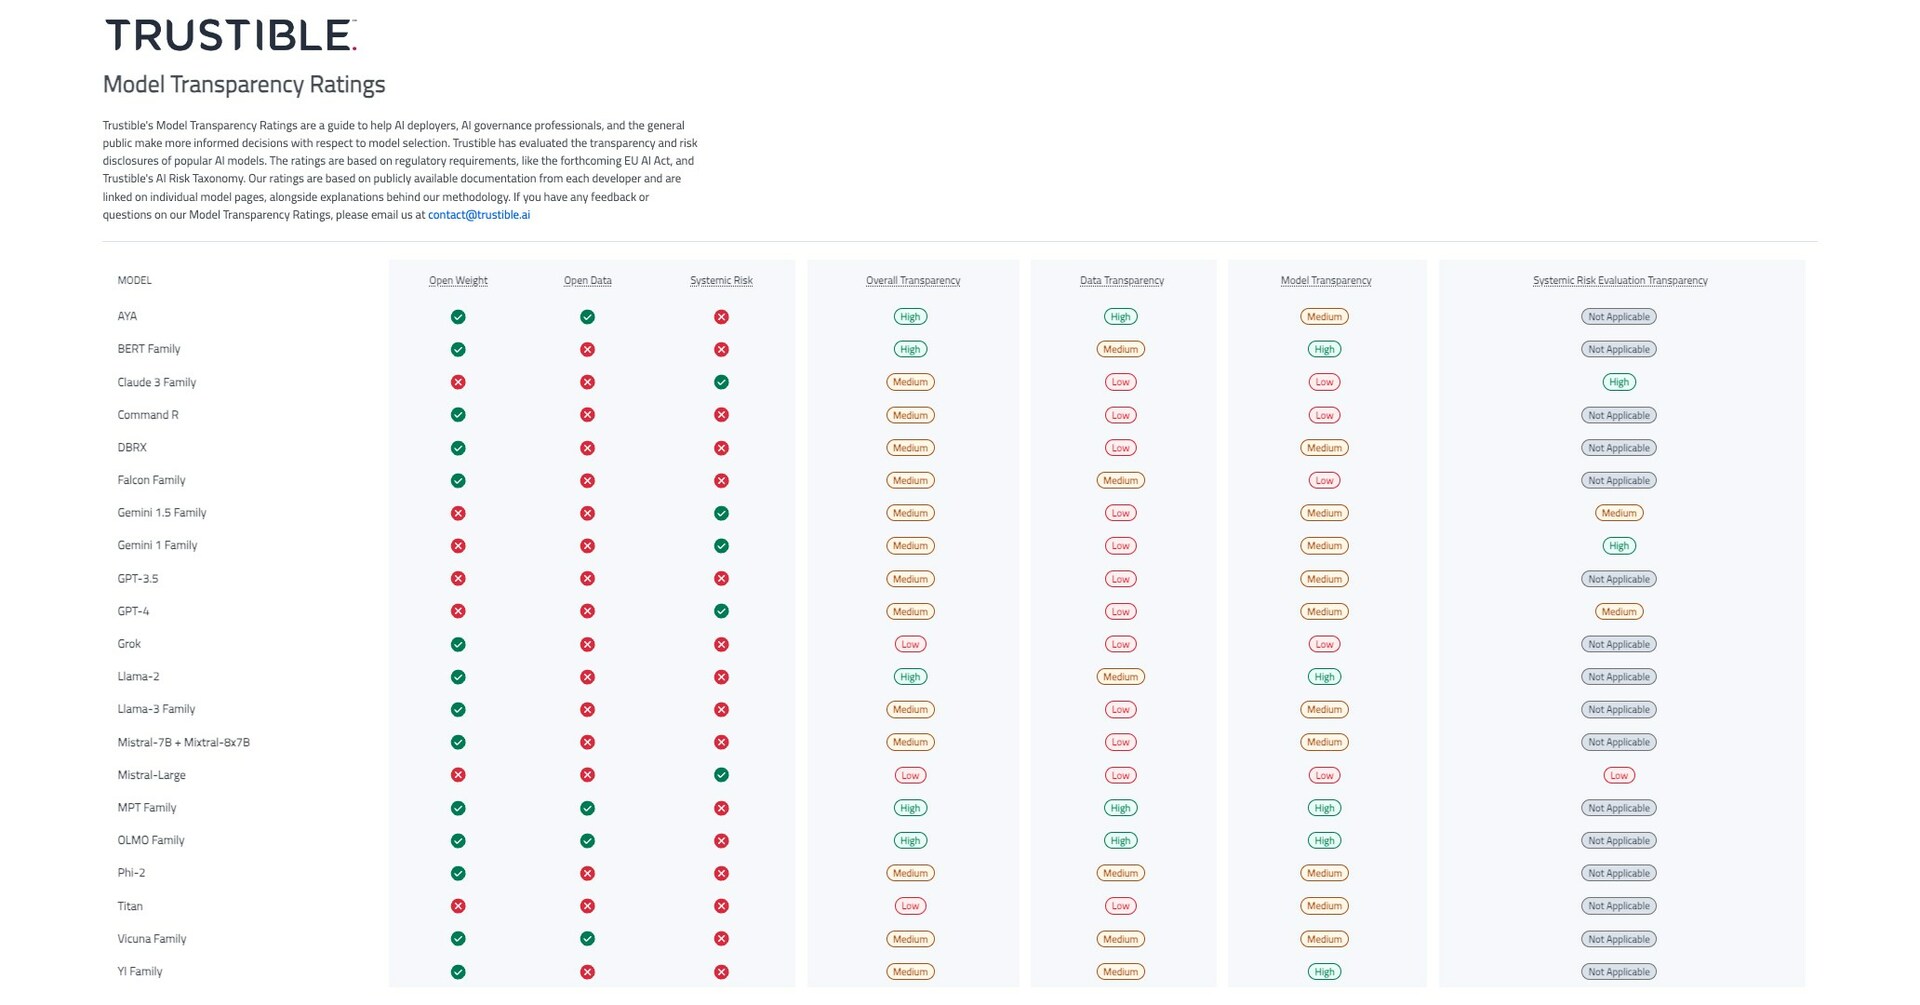Click the red Open Data icon for BERT Family

[588, 349]
